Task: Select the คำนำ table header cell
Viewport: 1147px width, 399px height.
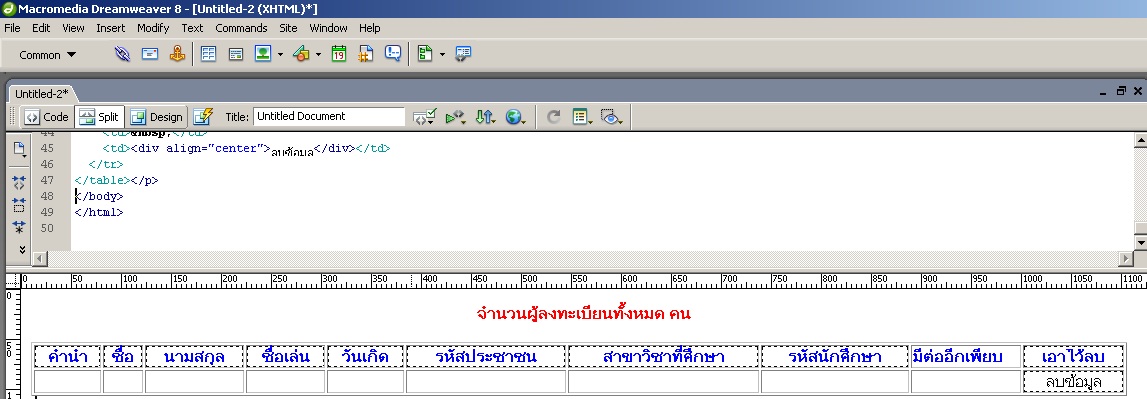Action: coord(67,357)
